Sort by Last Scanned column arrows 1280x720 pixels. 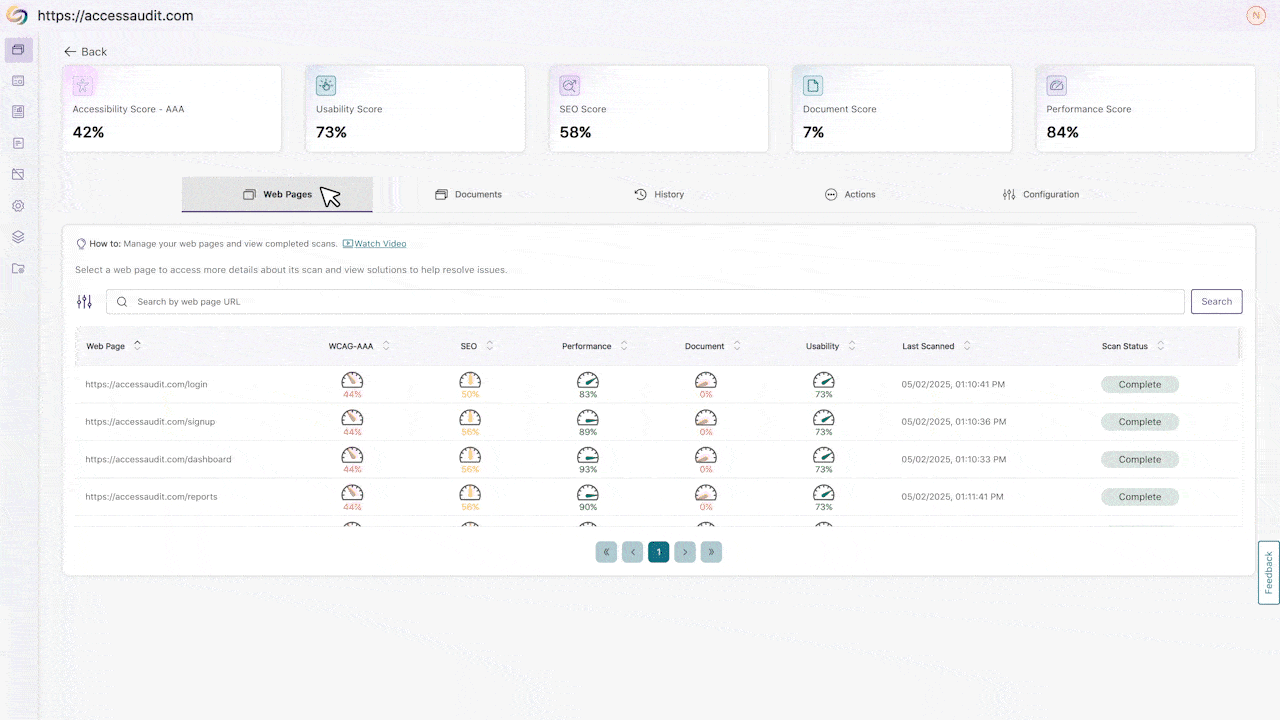point(966,346)
